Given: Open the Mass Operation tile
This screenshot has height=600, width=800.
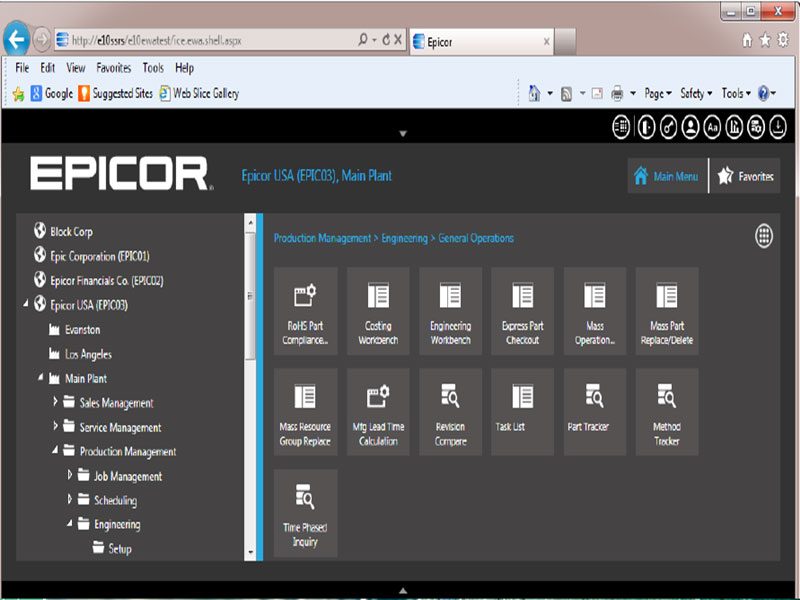Looking at the screenshot, I should (595, 311).
